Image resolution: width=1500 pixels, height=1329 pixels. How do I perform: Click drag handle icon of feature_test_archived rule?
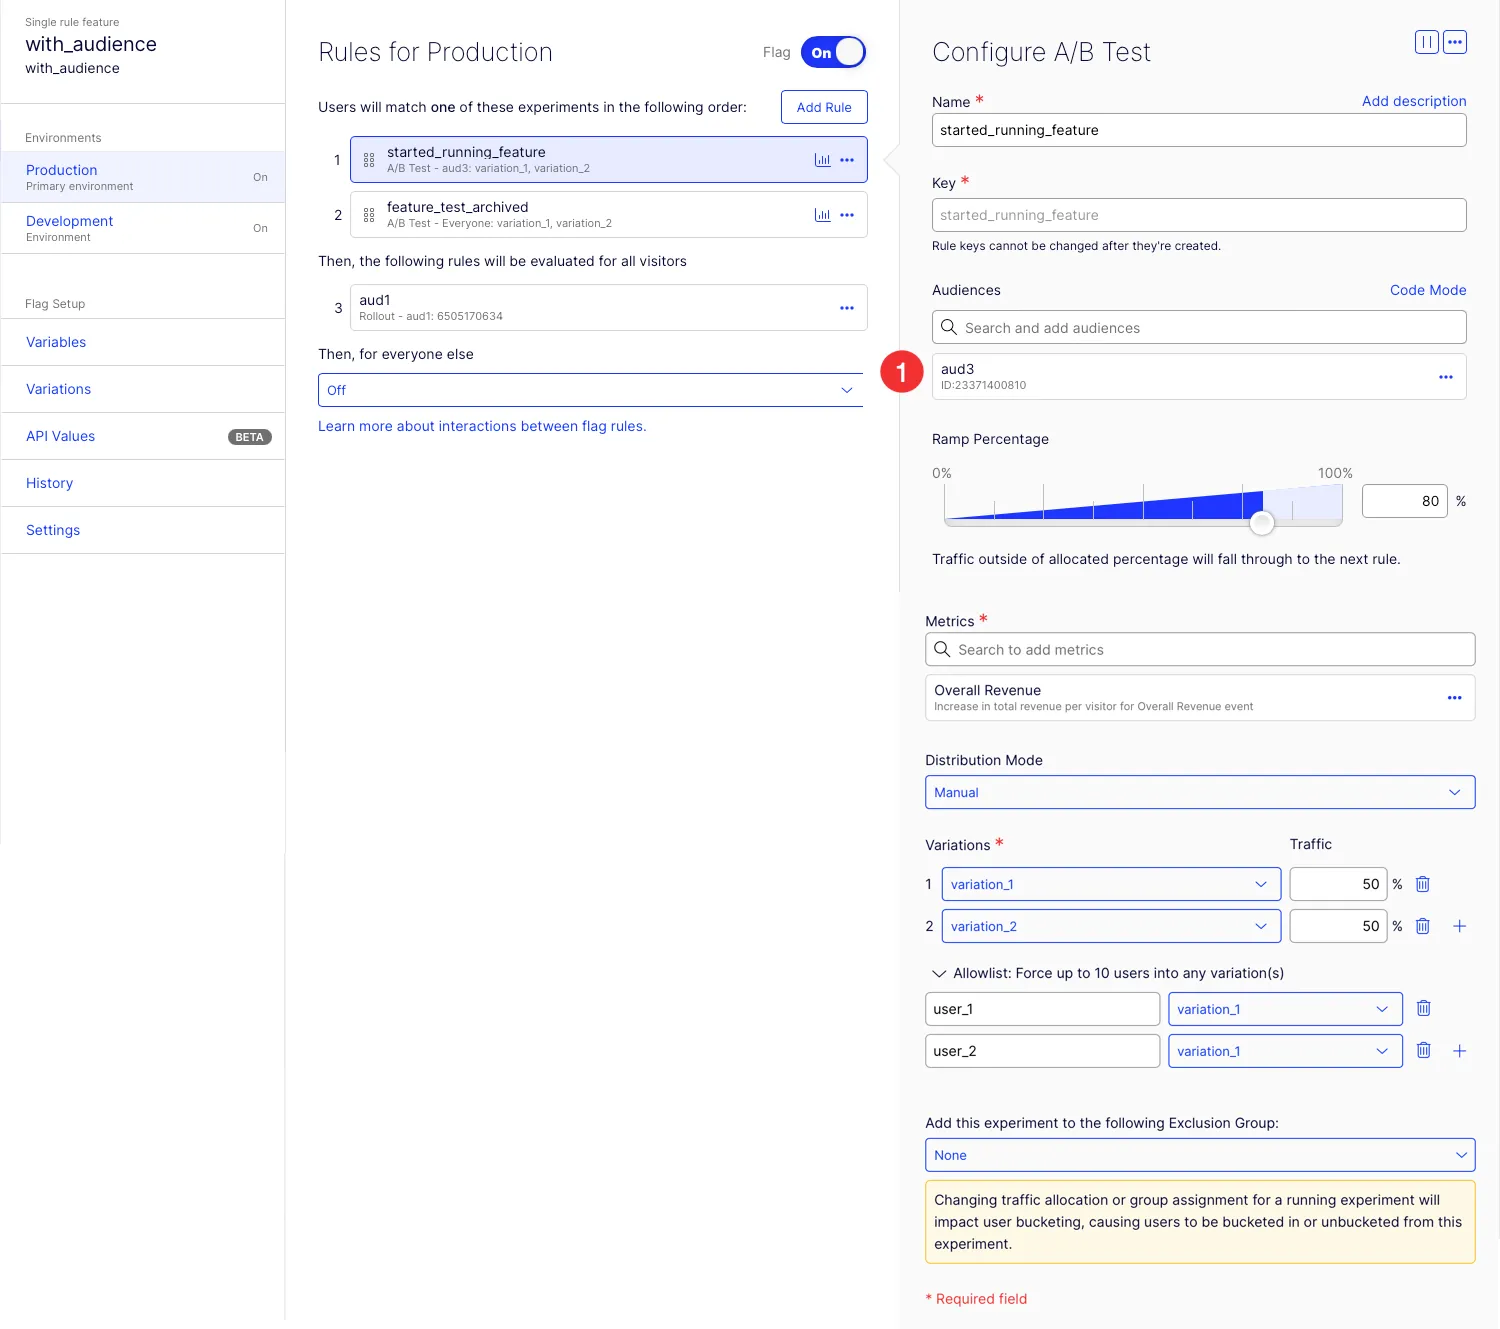(369, 215)
